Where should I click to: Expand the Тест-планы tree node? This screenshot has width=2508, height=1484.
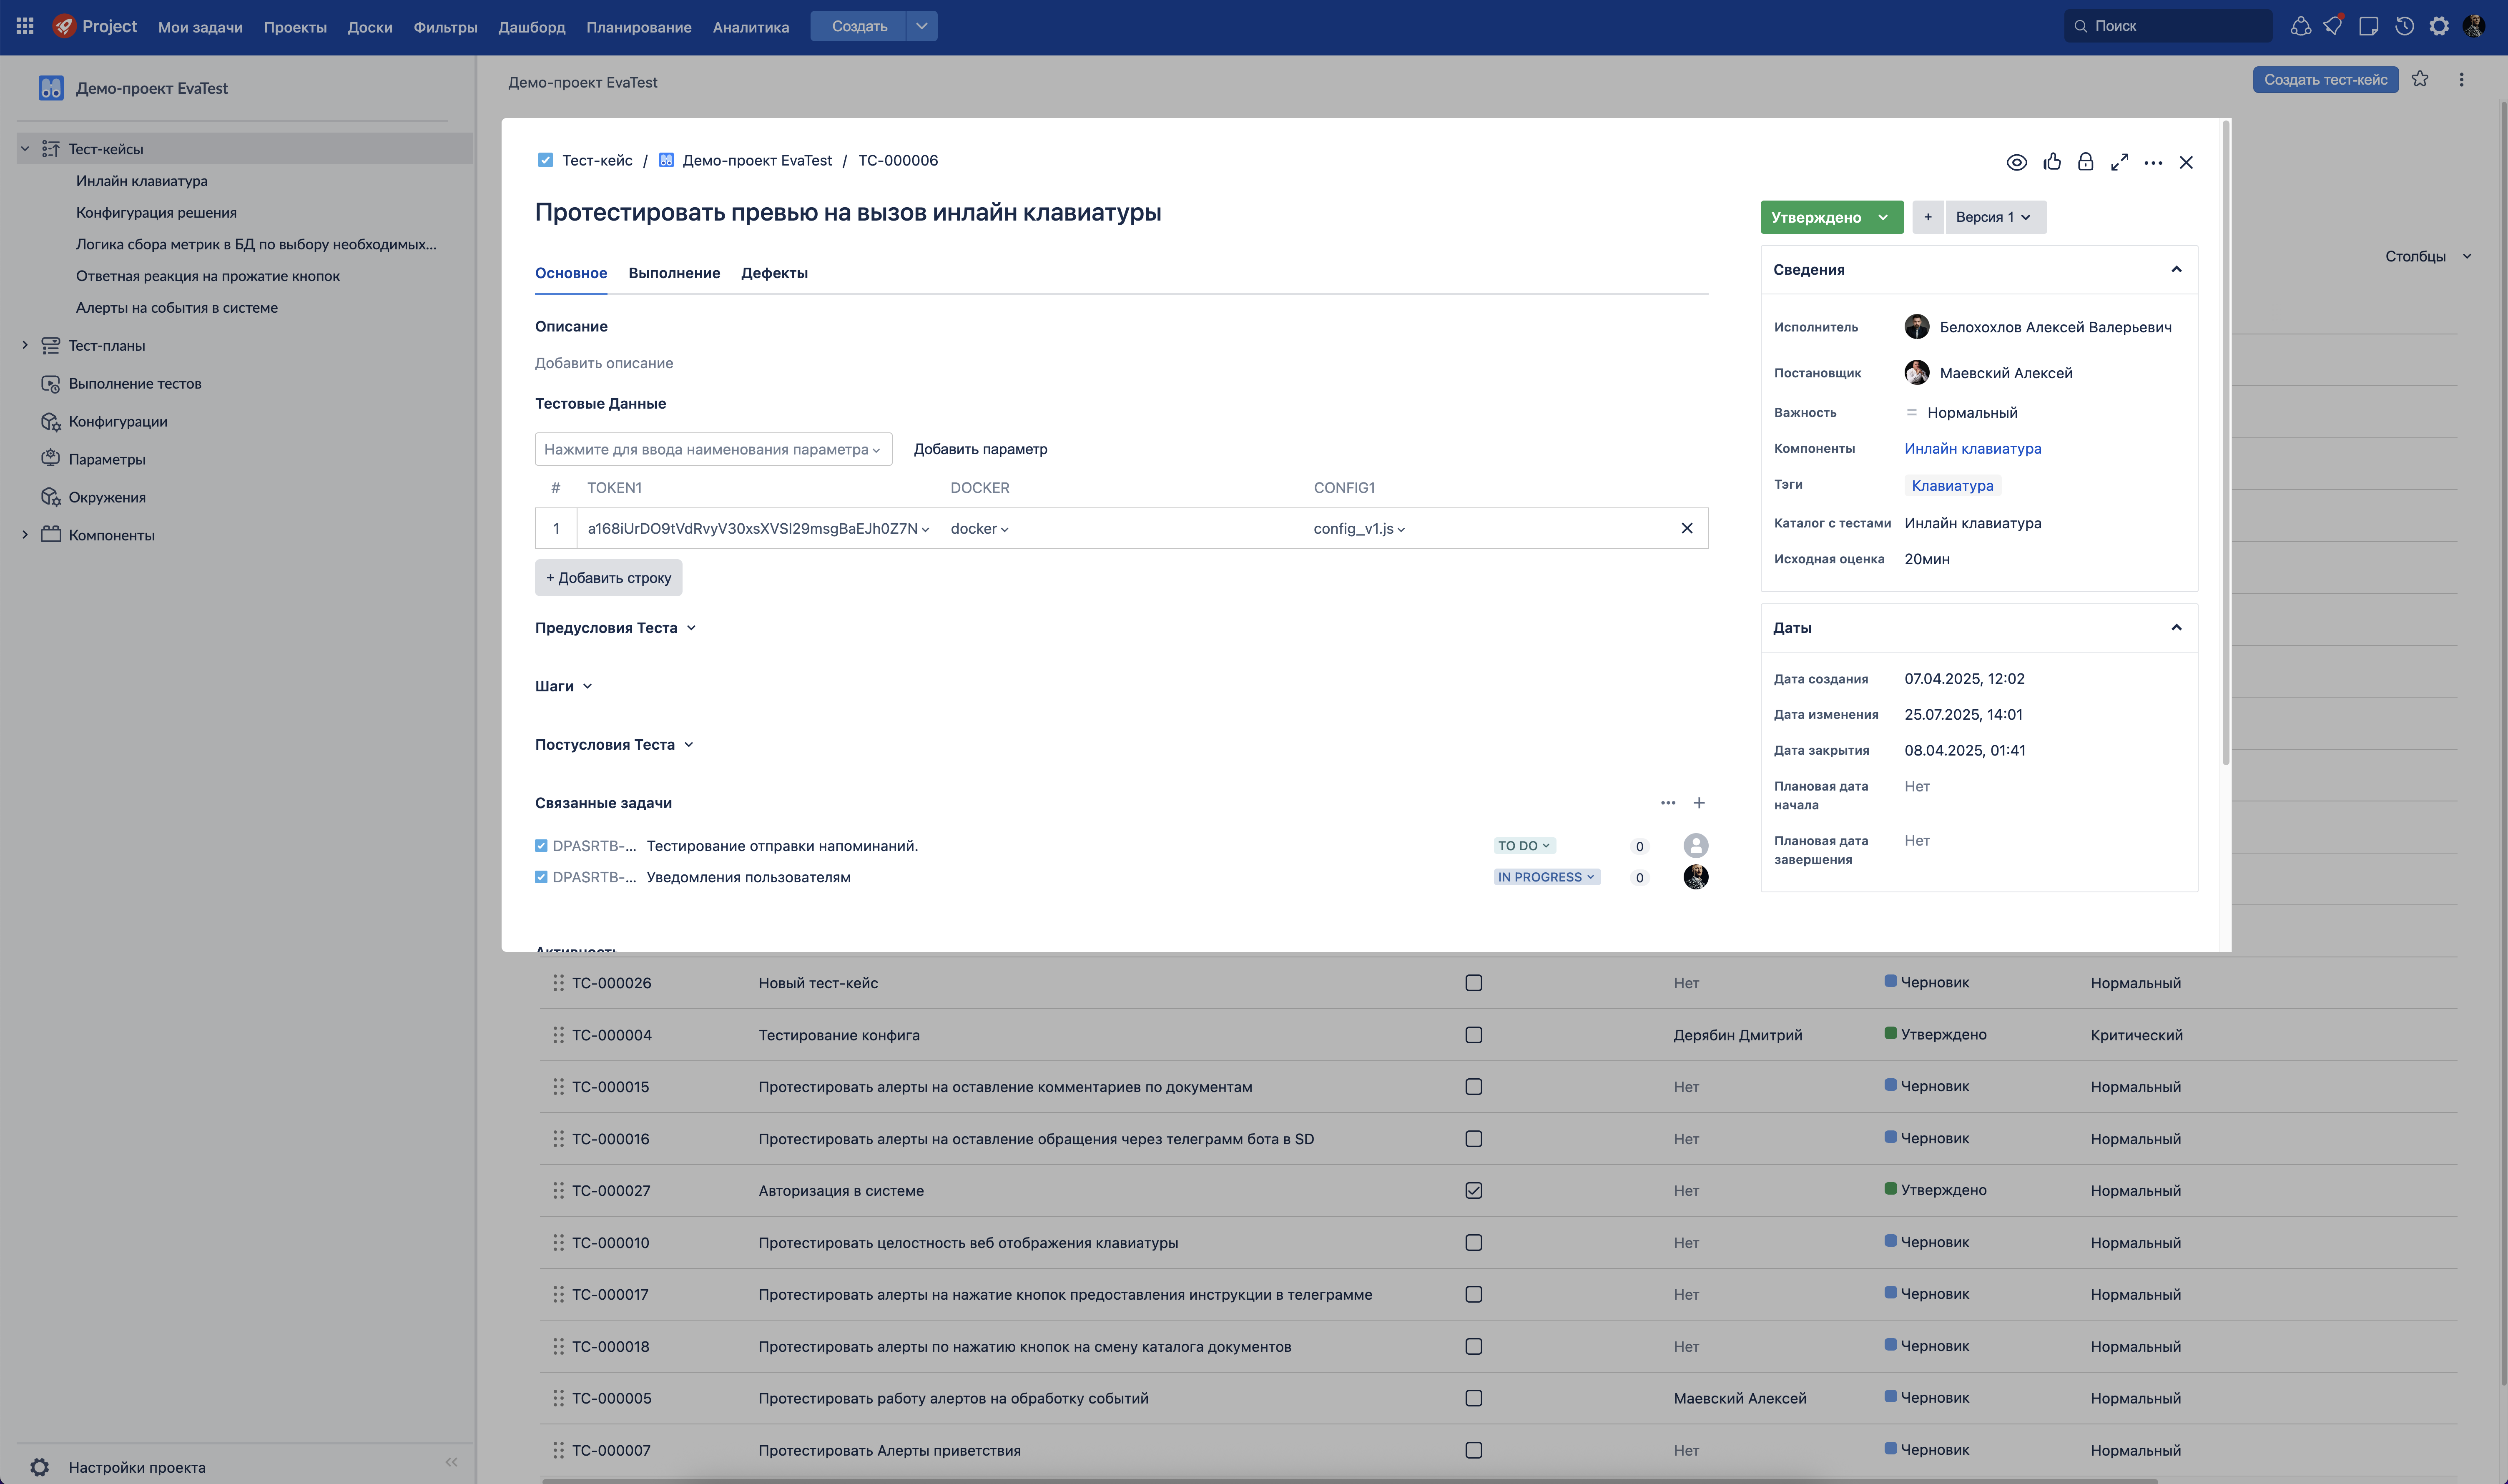click(x=25, y=345)
